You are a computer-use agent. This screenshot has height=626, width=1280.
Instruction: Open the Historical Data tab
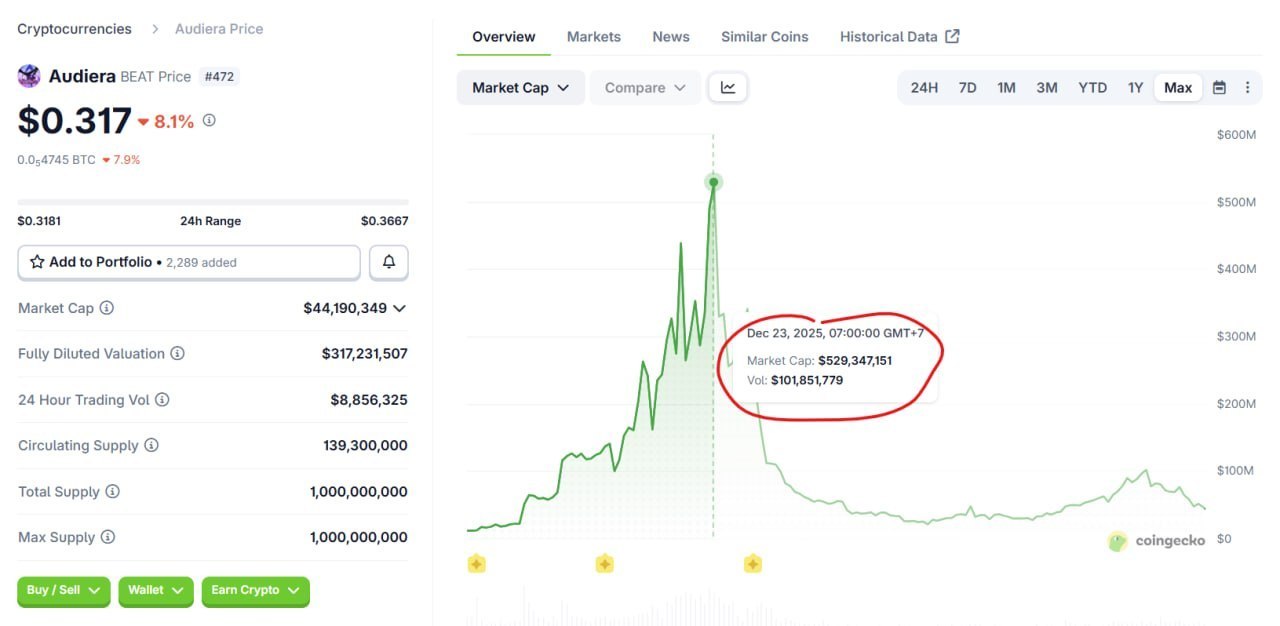click(889, 36)
